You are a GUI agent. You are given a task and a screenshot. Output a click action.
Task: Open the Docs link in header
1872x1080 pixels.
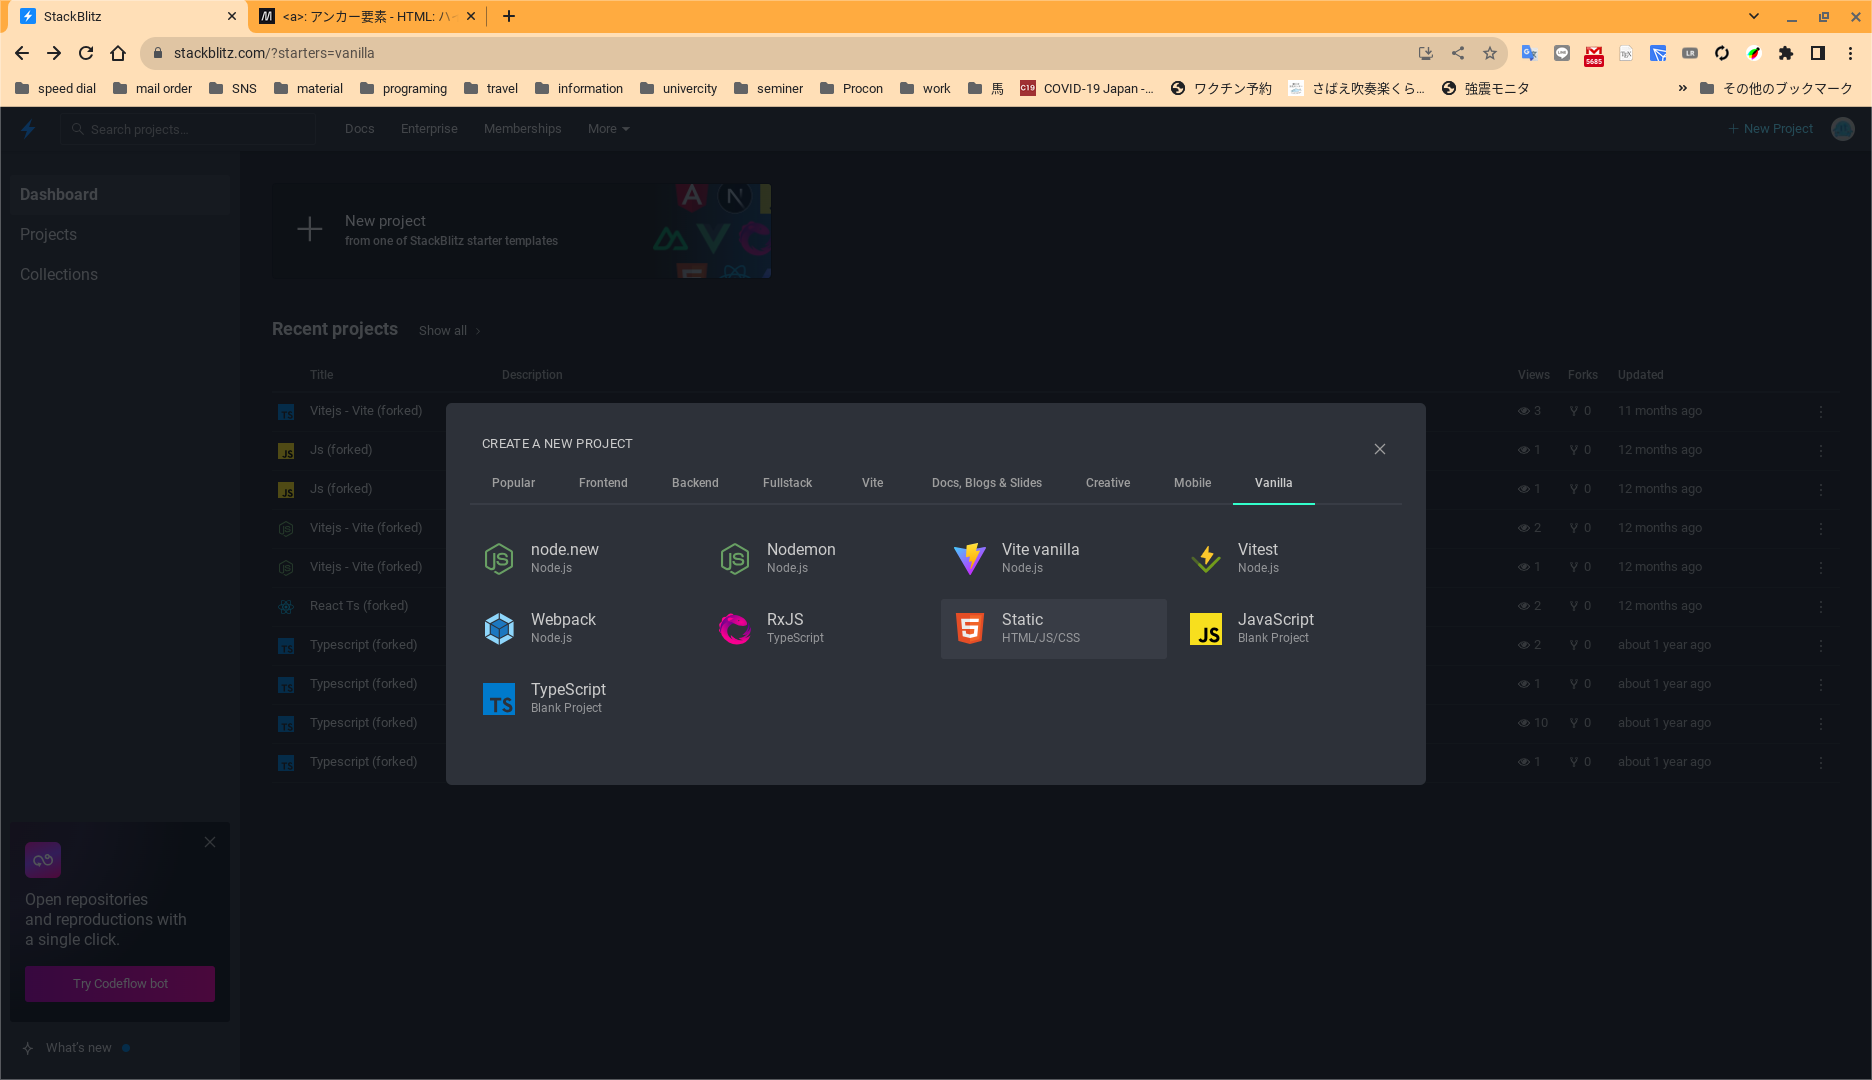pyautogui.click(x=359, y=129)
